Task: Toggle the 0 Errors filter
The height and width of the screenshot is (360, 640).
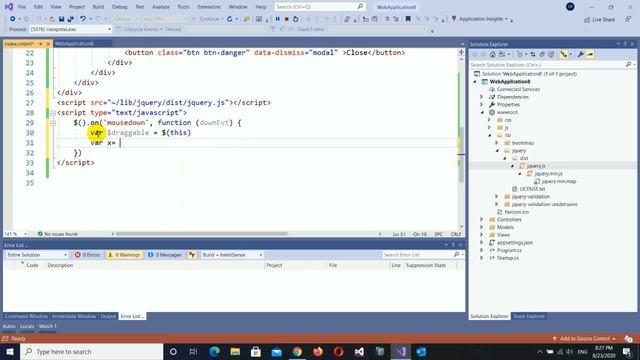Action: pos(87,255)
